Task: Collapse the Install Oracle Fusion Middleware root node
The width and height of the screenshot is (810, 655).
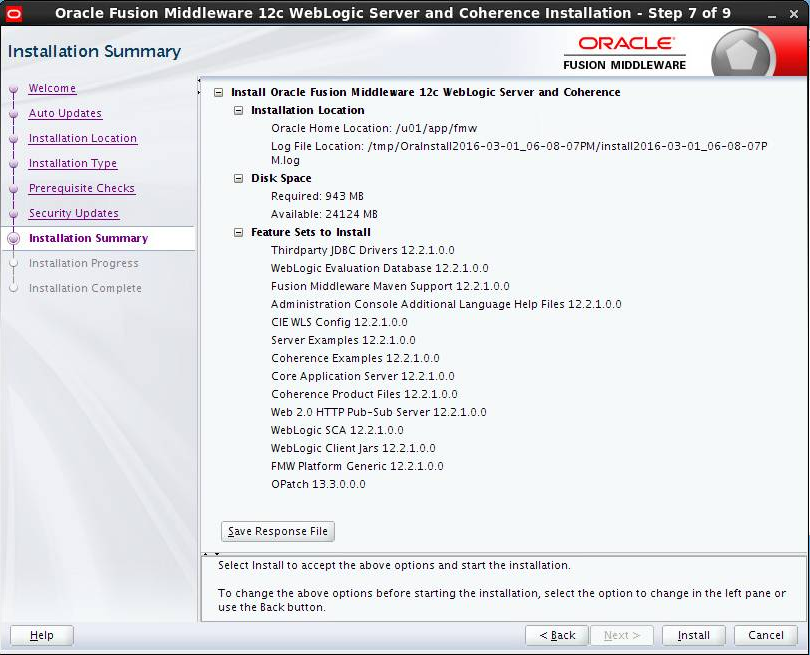Action: (x=219, y=92)
